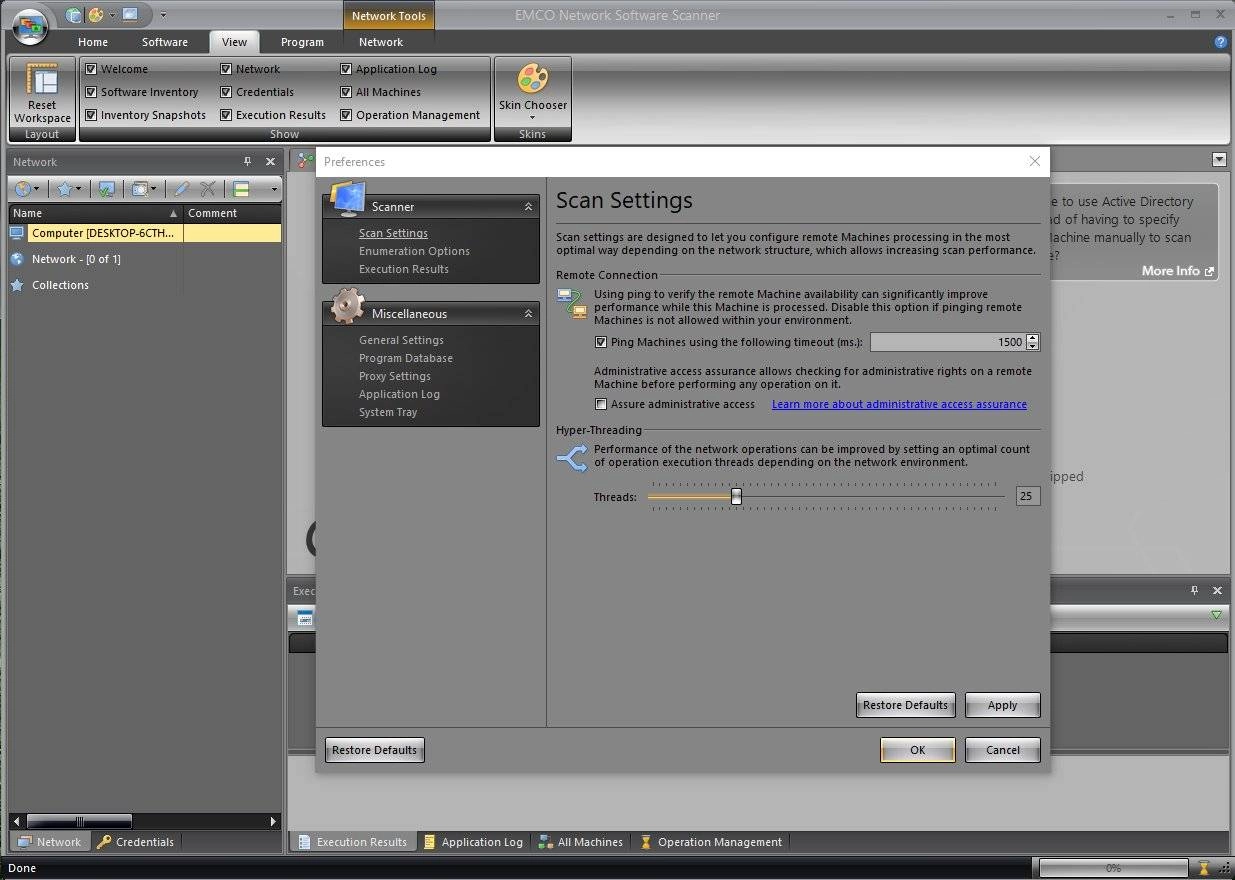1235x880 pixels.
Task: Open the Skin Chooser palette
Action: tap(532, 79)
